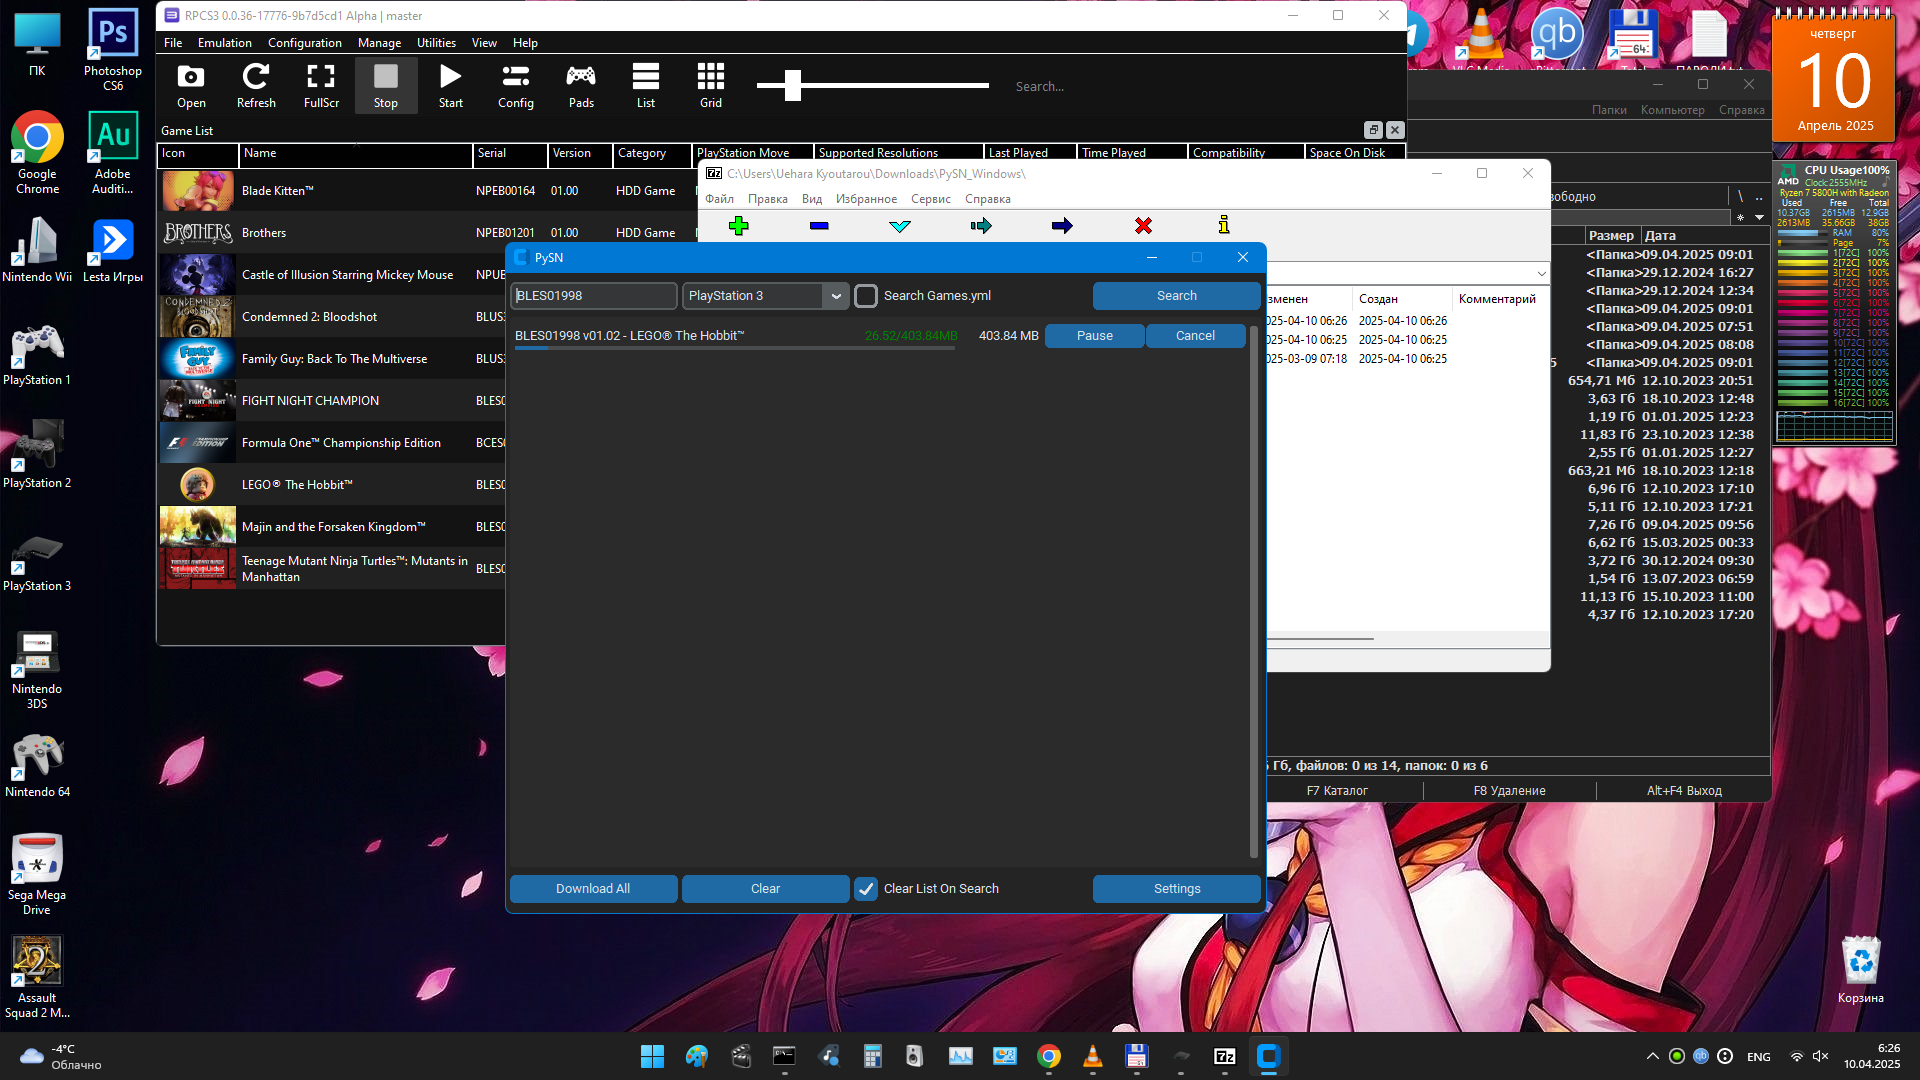The image size is (1920, 1080).
Task: Open the RPCS3 Manage menu
Action: pos(379,43)
